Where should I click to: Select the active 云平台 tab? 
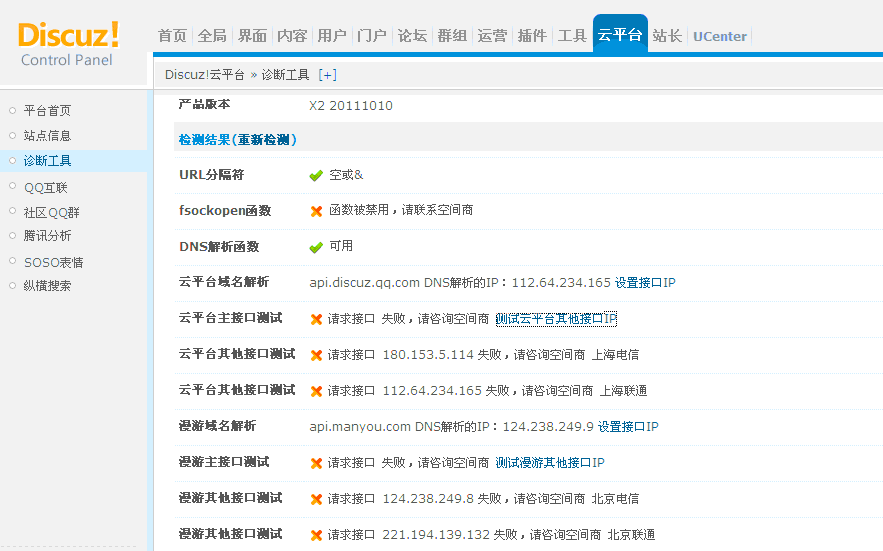tap(620, 34)
